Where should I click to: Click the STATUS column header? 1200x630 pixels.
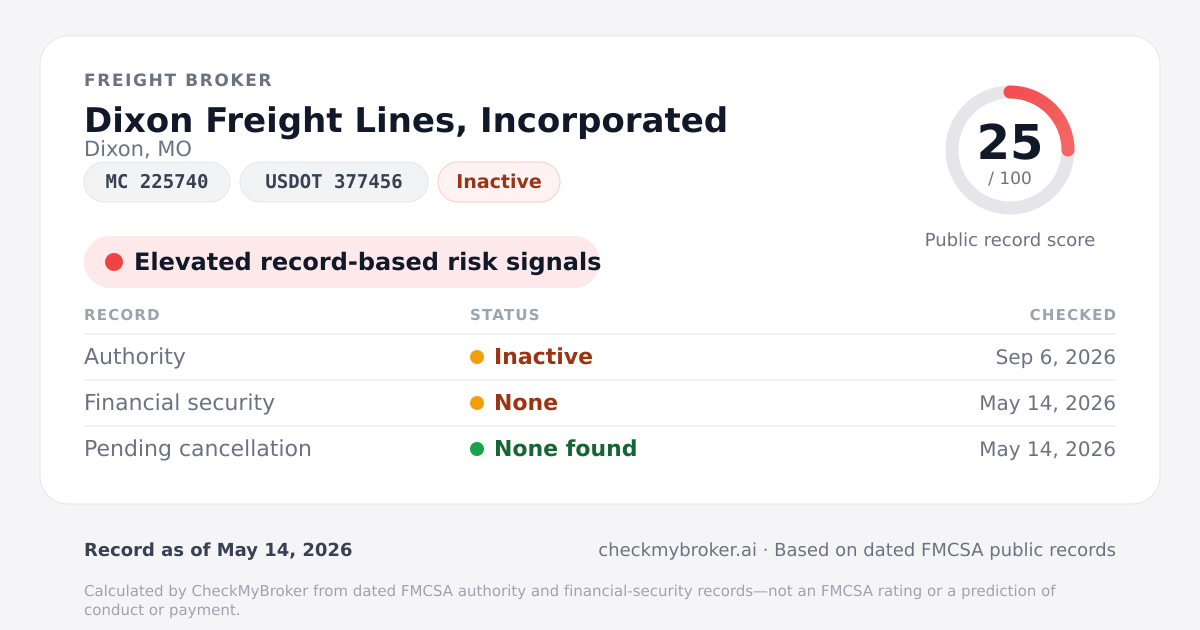[505, 315]
